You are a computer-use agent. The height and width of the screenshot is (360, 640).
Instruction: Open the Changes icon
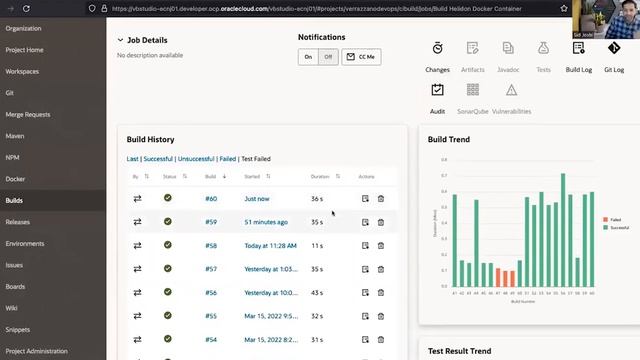[x=437, y=48]
